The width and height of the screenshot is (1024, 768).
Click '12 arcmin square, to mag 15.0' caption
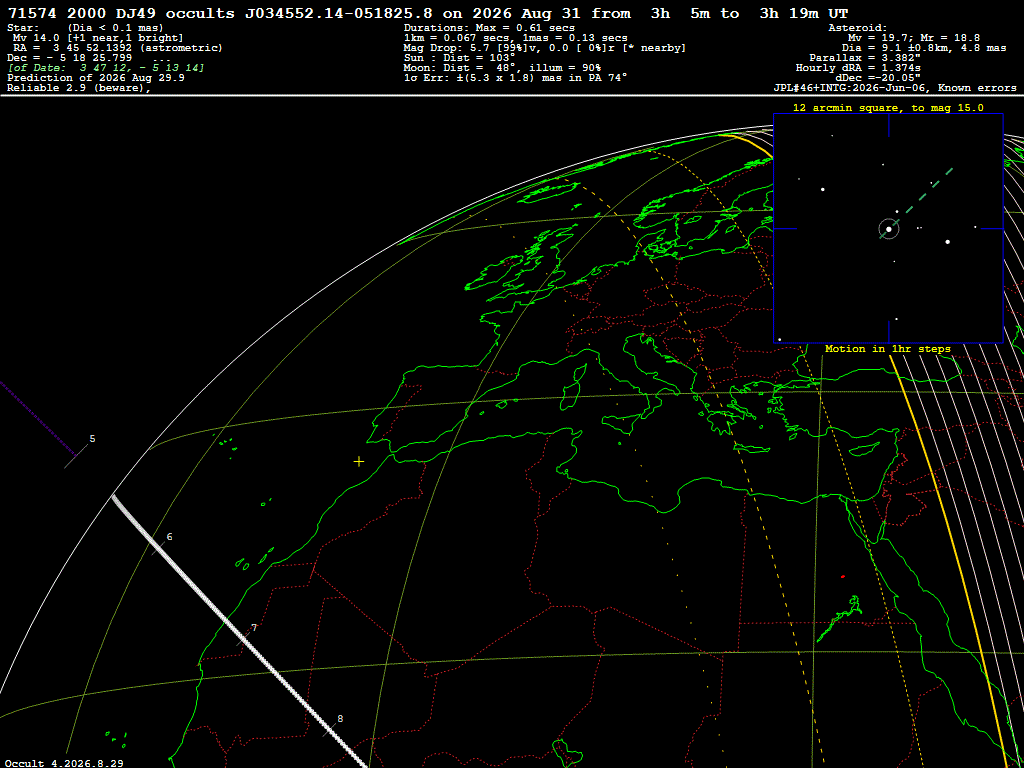(x=888, y=108)
